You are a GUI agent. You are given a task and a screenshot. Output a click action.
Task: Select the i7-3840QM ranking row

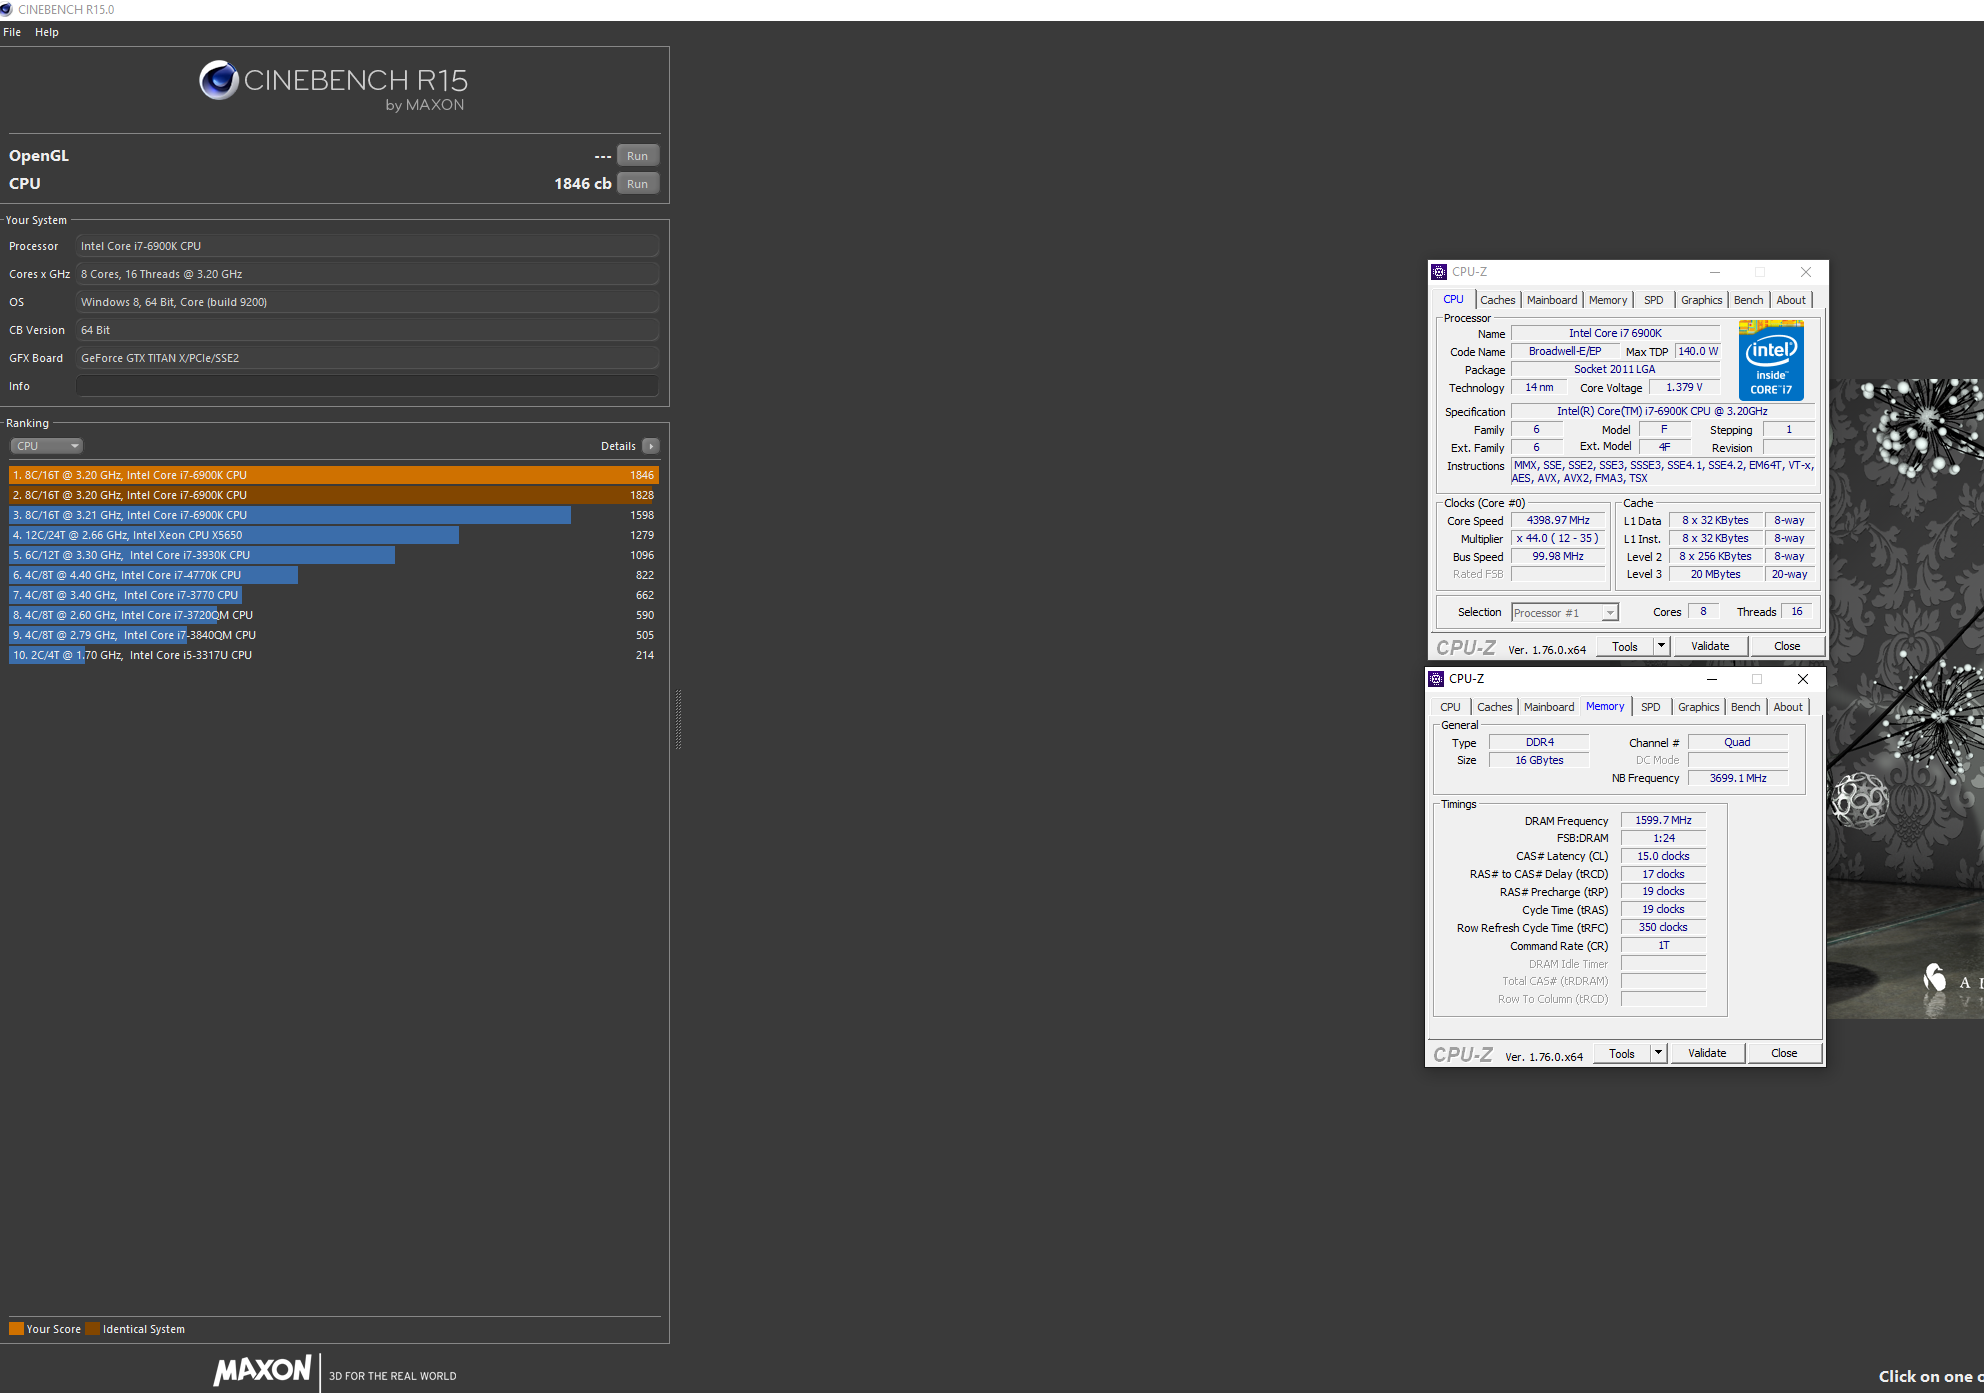(x=334, y=635)
